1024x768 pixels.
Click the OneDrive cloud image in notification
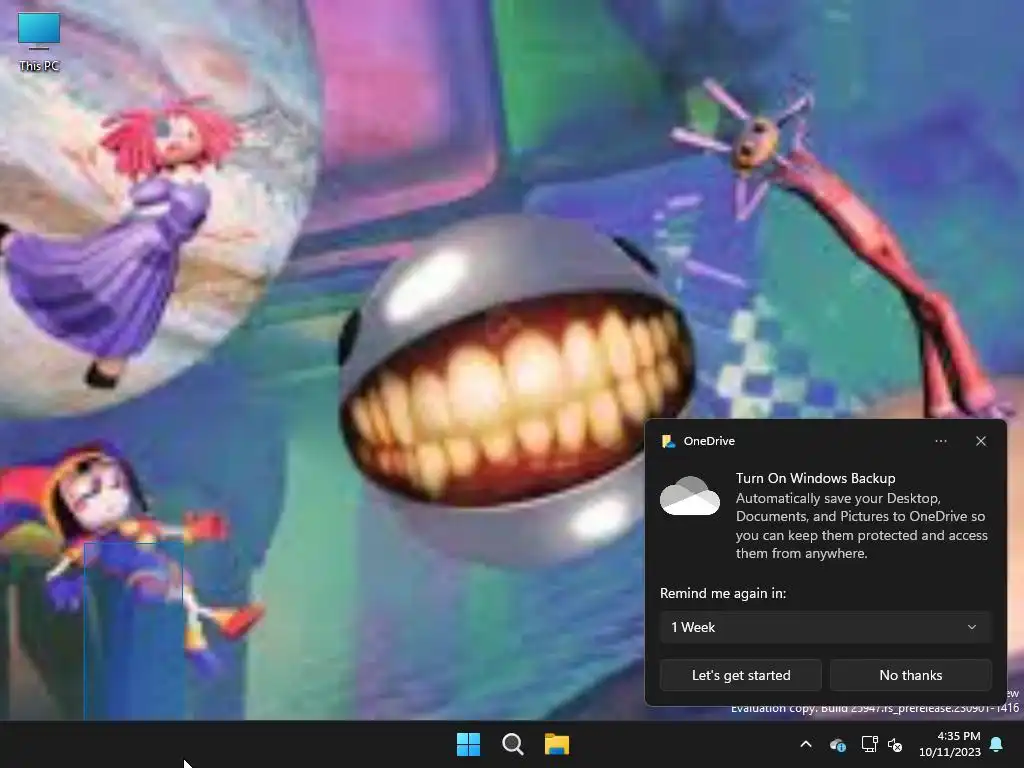[x=690, y=496]
